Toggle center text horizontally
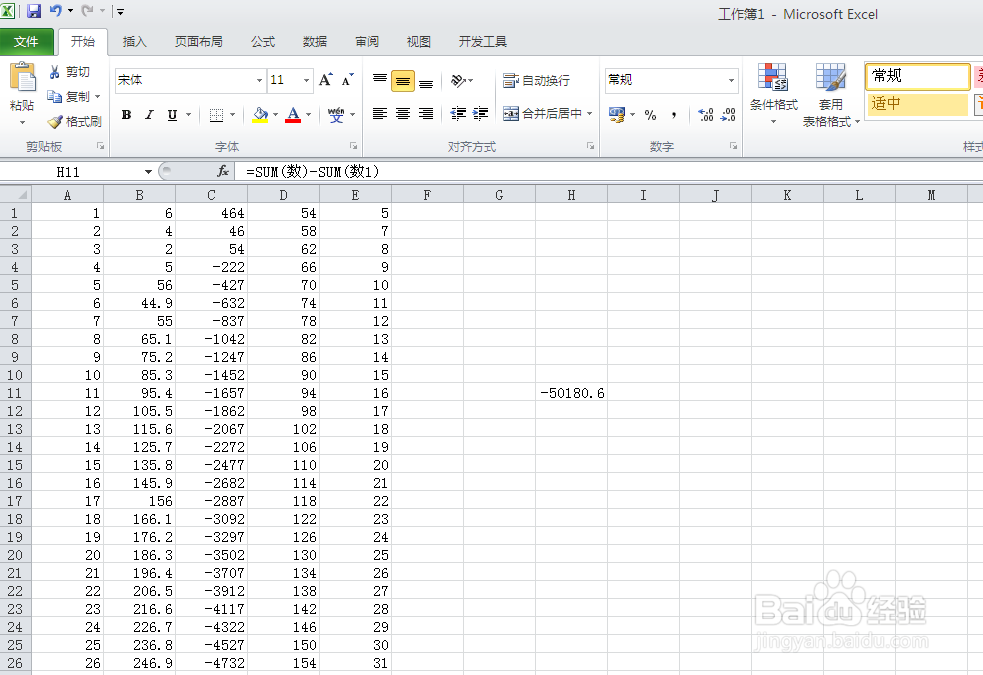983x675 pixels. coord(403,113)
